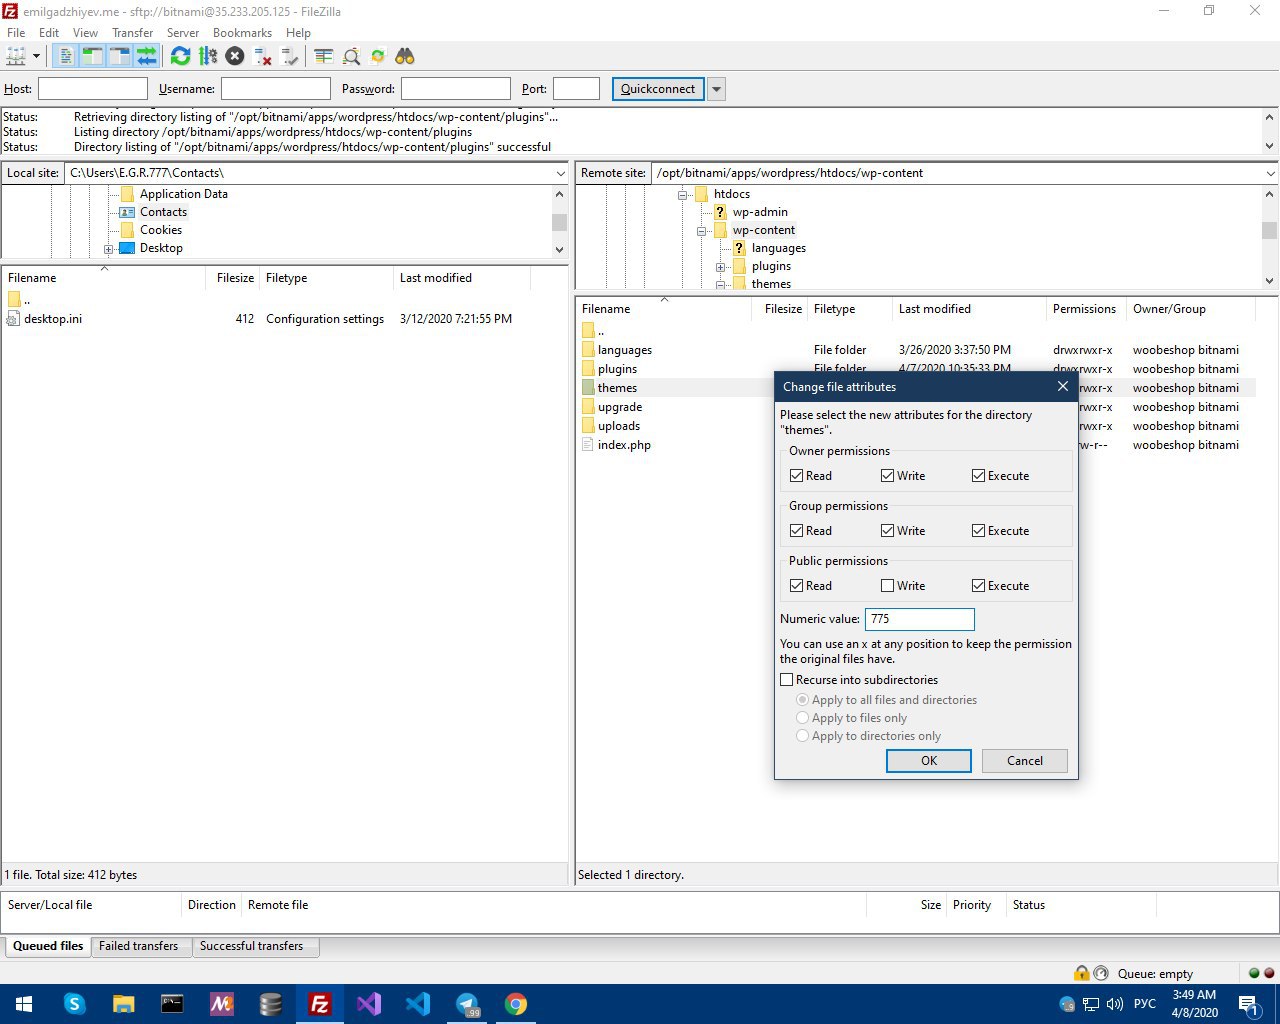The image size is (1280, 1024).
Task: Open purple Visual Studio taskbar icon
Action: (x=368, y=1004)
